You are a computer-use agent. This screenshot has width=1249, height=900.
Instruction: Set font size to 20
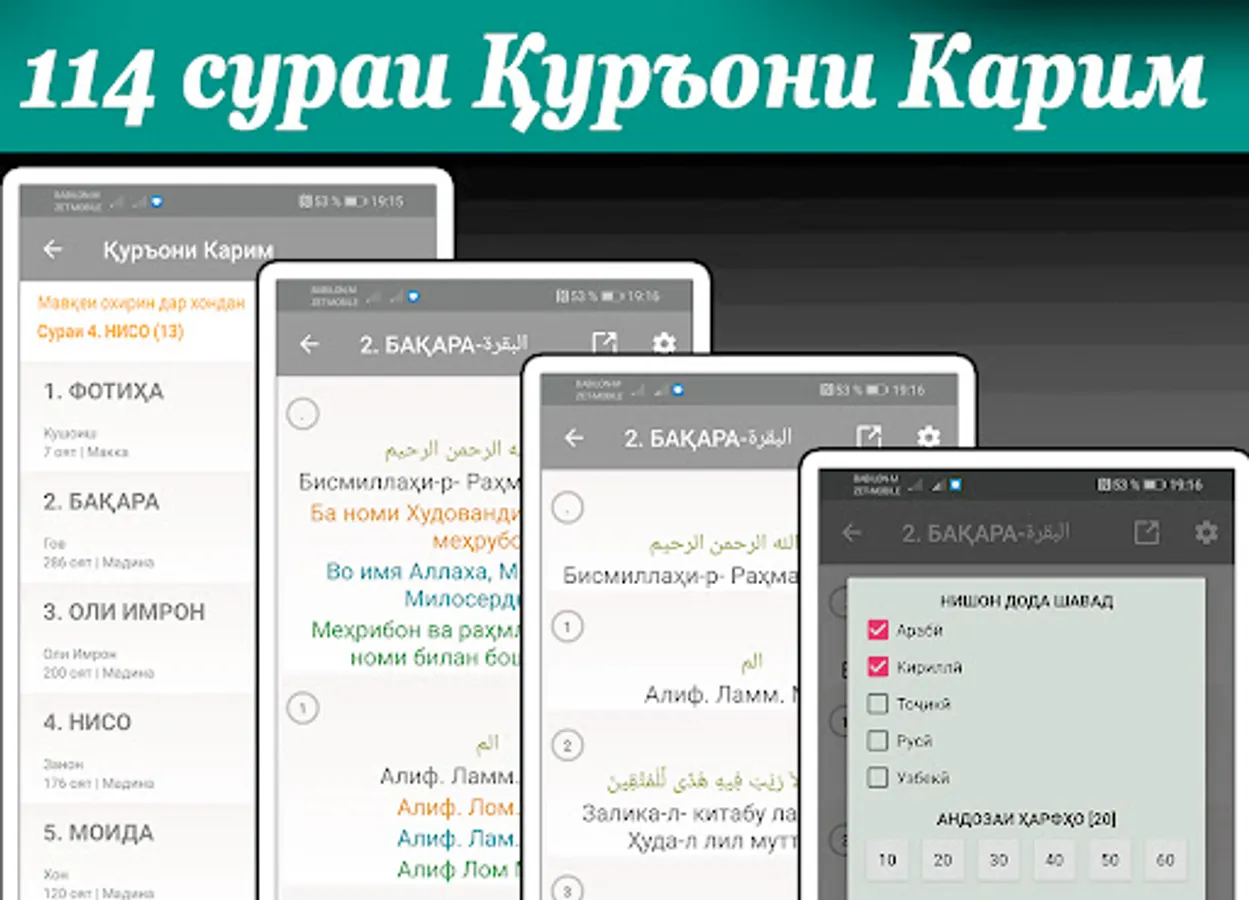pyautogui.click(x=943, y=860)
